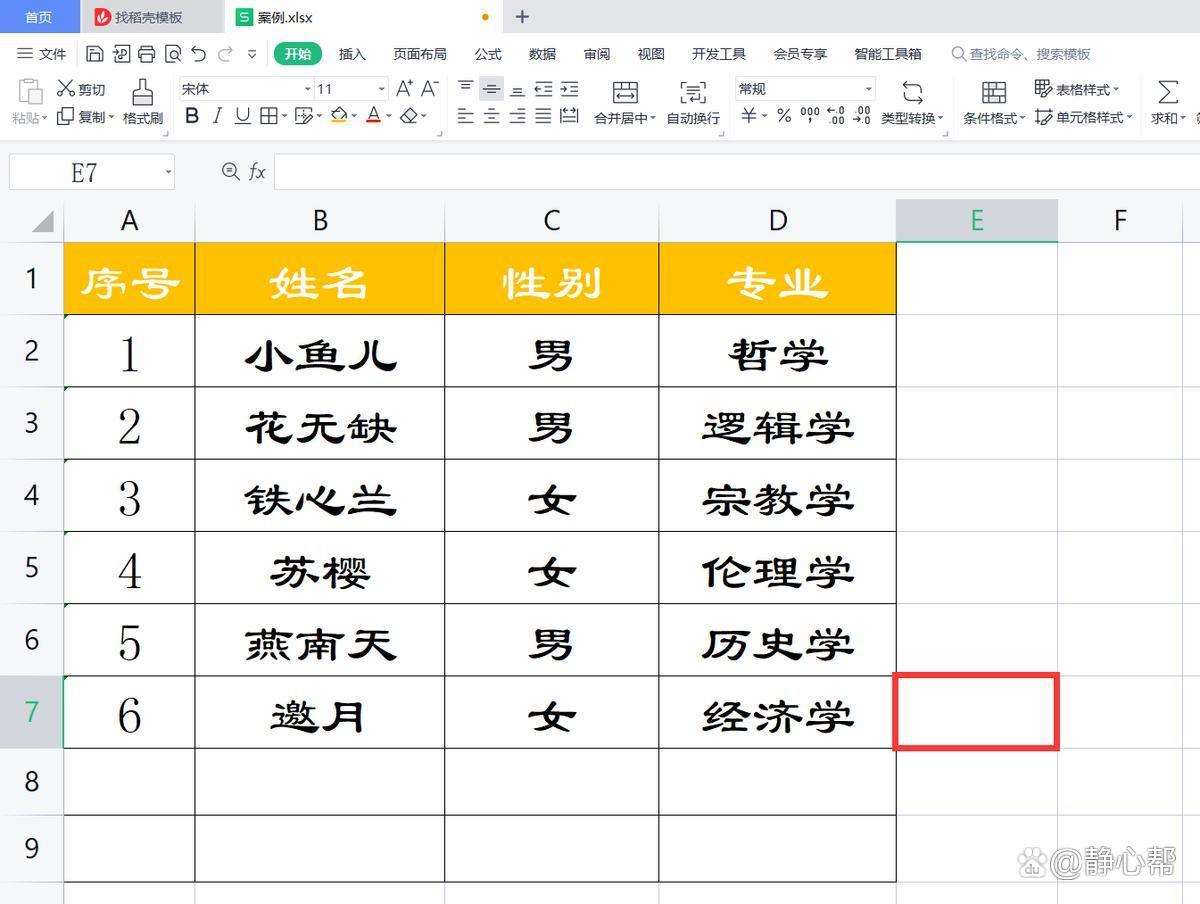Switch to Page Layout (页面布局) tab
Screen dimensions: 1200x904
point(420,54)
